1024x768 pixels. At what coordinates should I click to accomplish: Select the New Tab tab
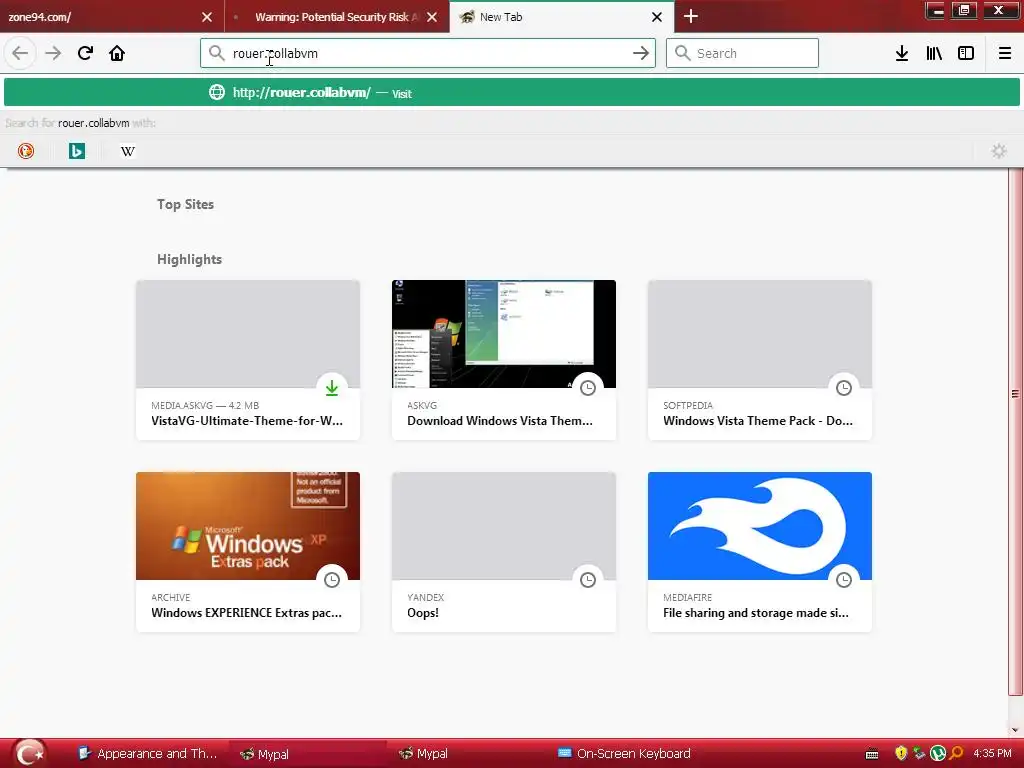555,17
